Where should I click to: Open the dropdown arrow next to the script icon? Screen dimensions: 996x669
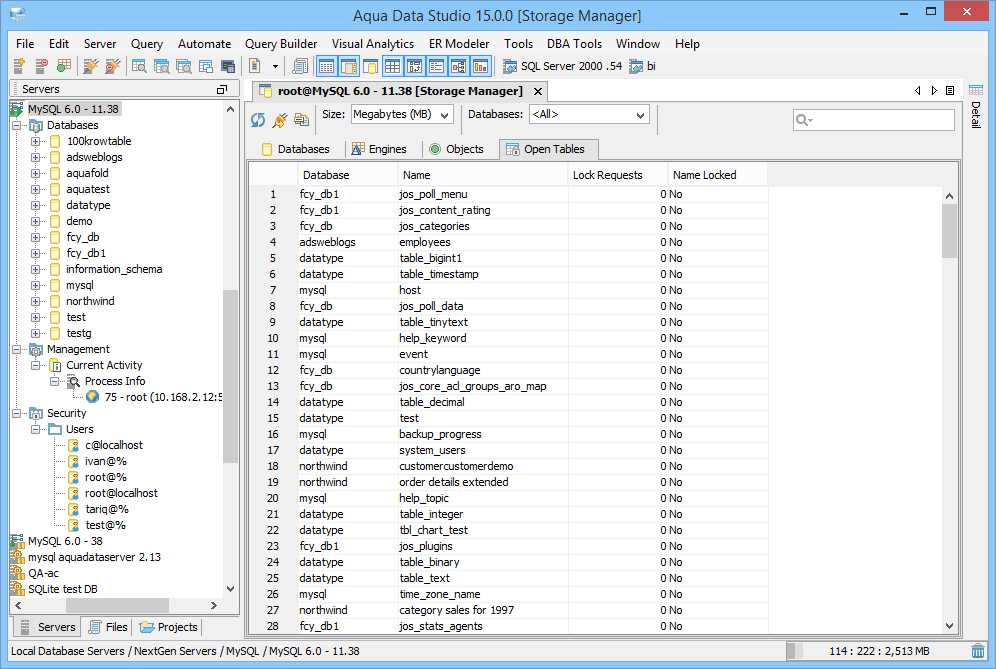275,66
